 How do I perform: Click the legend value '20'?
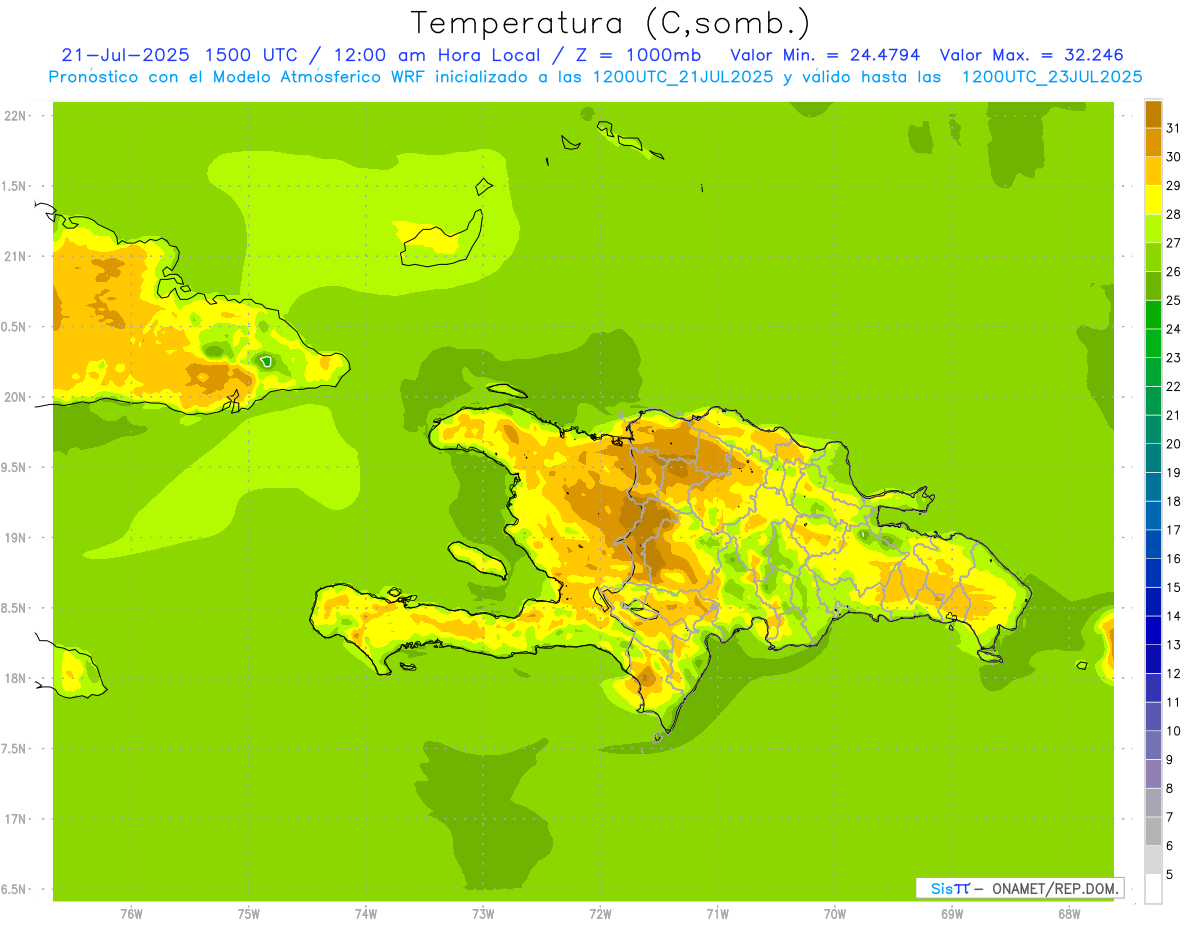click(1173, 443)
